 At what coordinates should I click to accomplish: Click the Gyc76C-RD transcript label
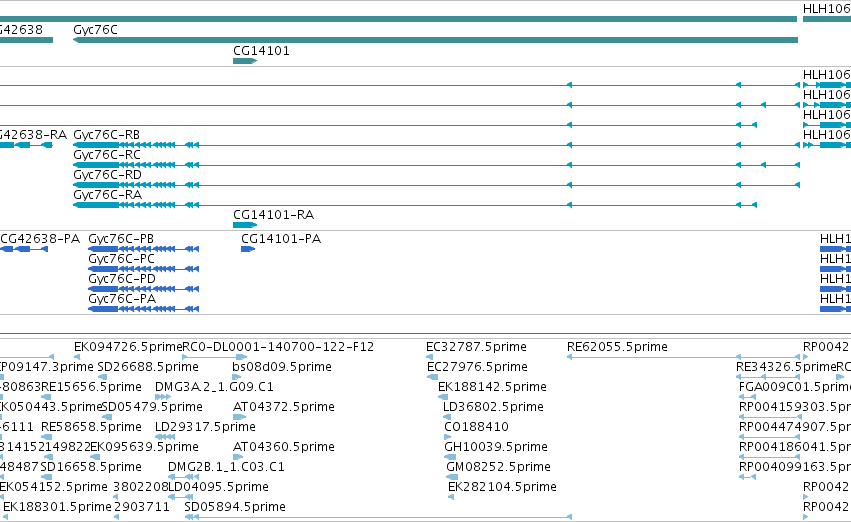click(107, 175)
